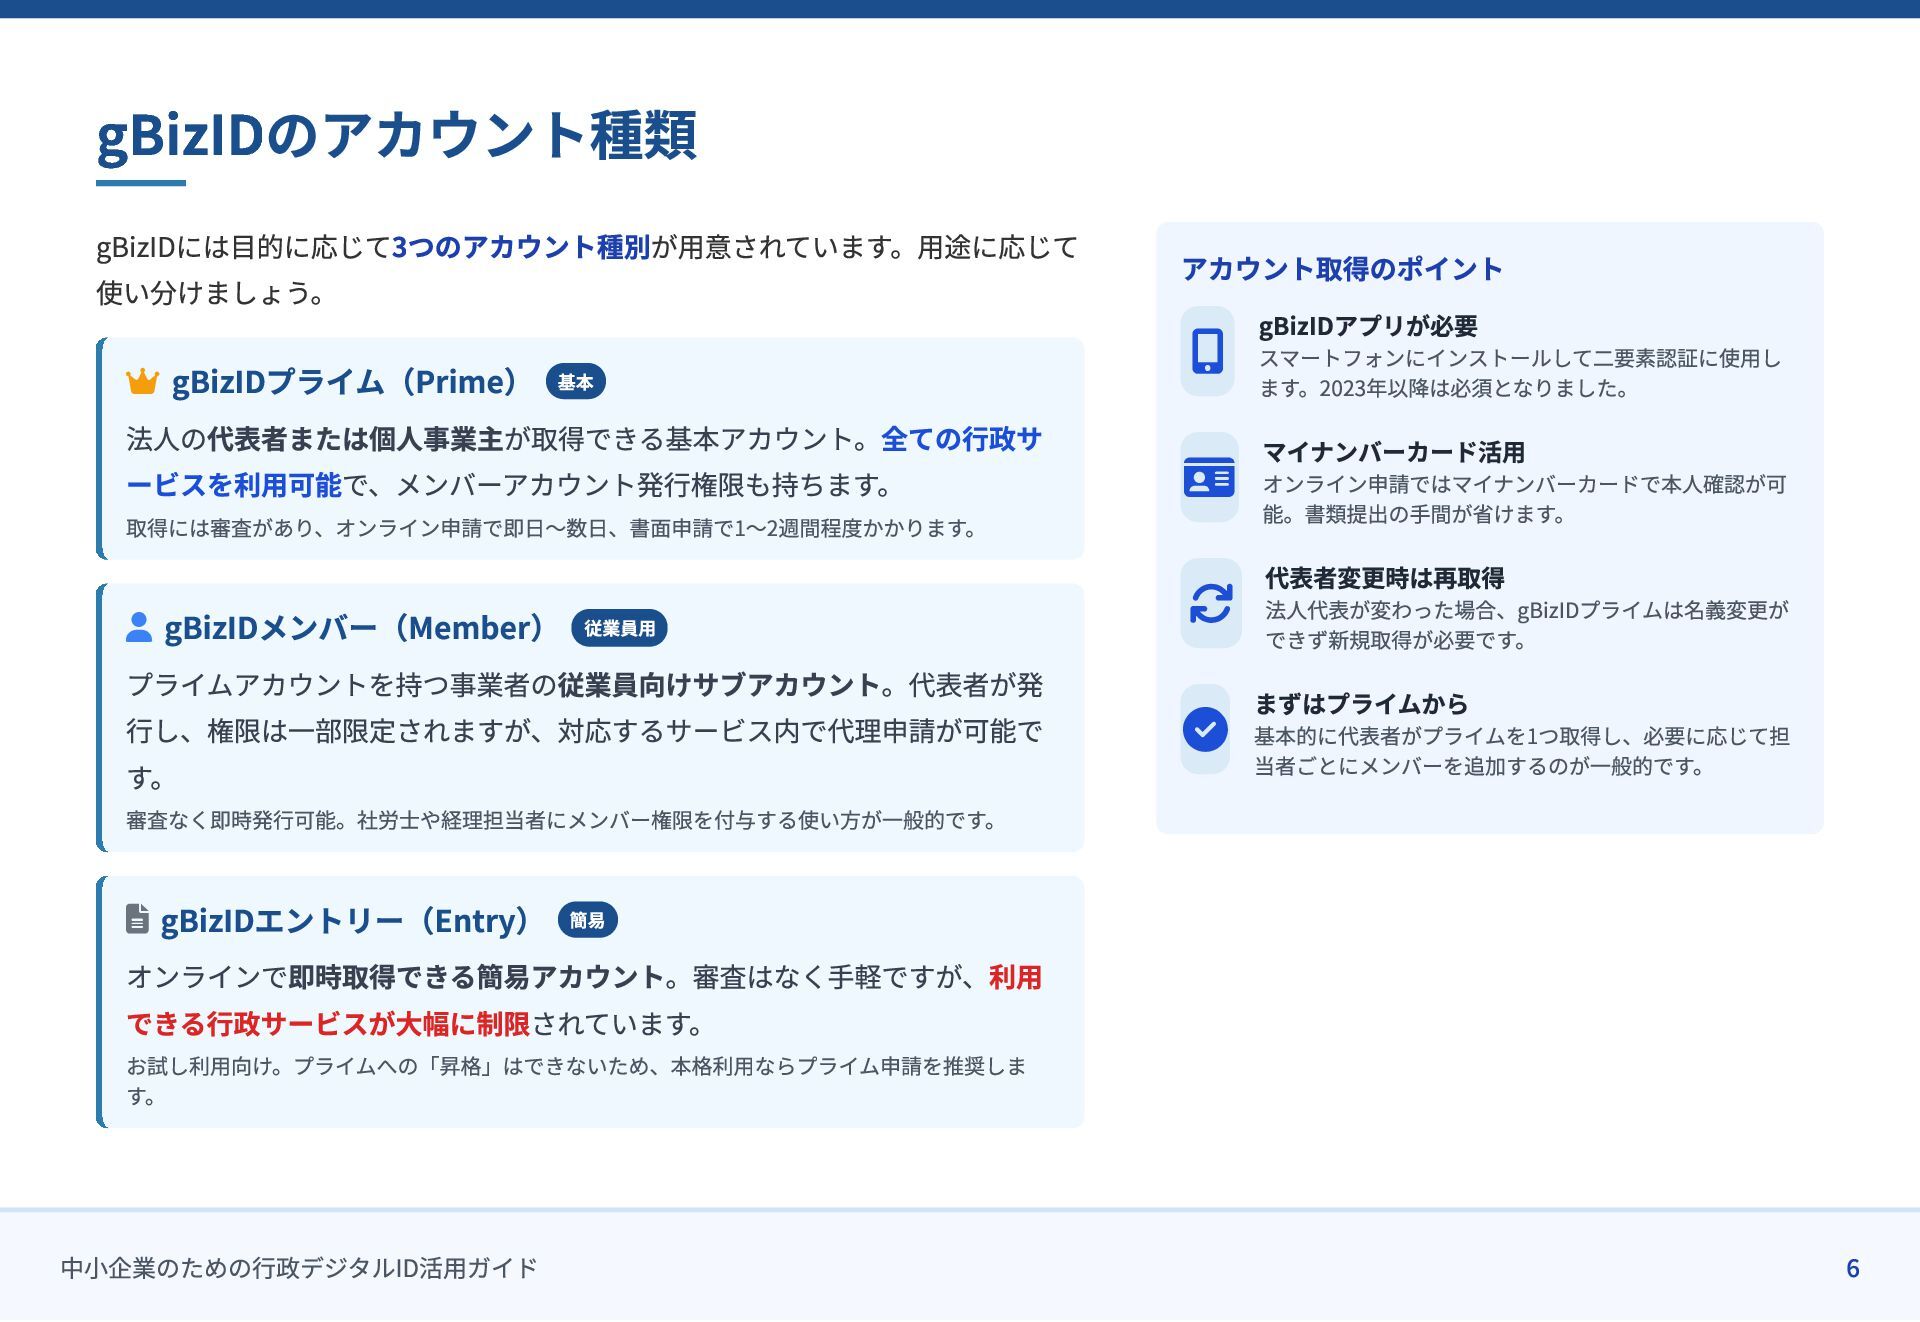The height and width of the screenshot is (1322, 1920).
Task: Click the title マイナンバーカード活用
Action: (1393, 452)
